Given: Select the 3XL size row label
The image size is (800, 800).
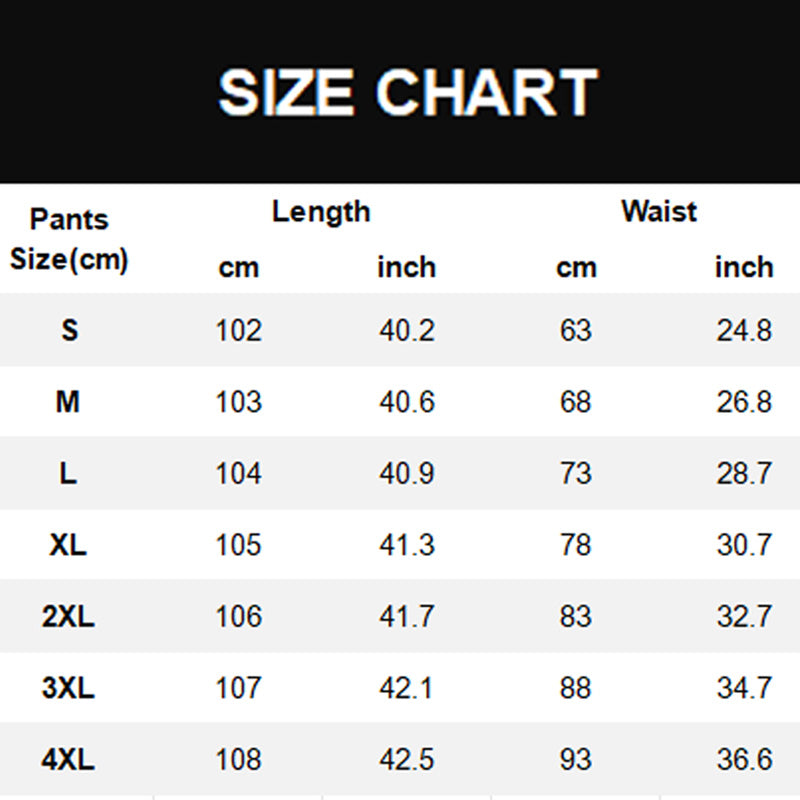Looking at the screenshot, I should [x=68, y=688].
